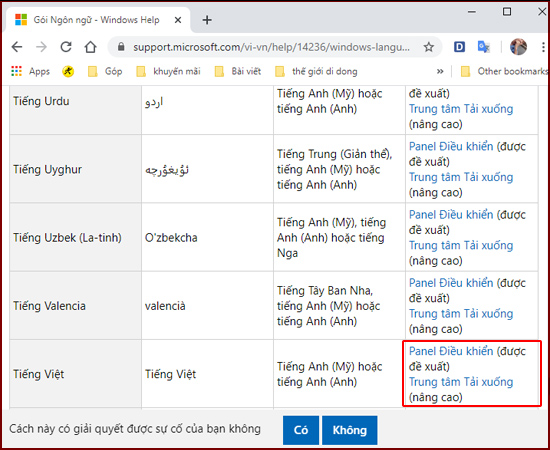The height and width of the screenshot is (450, 550).
Task: Open Panel Điều khiển link for Tiếng Việt
Action: pos(451,351)
